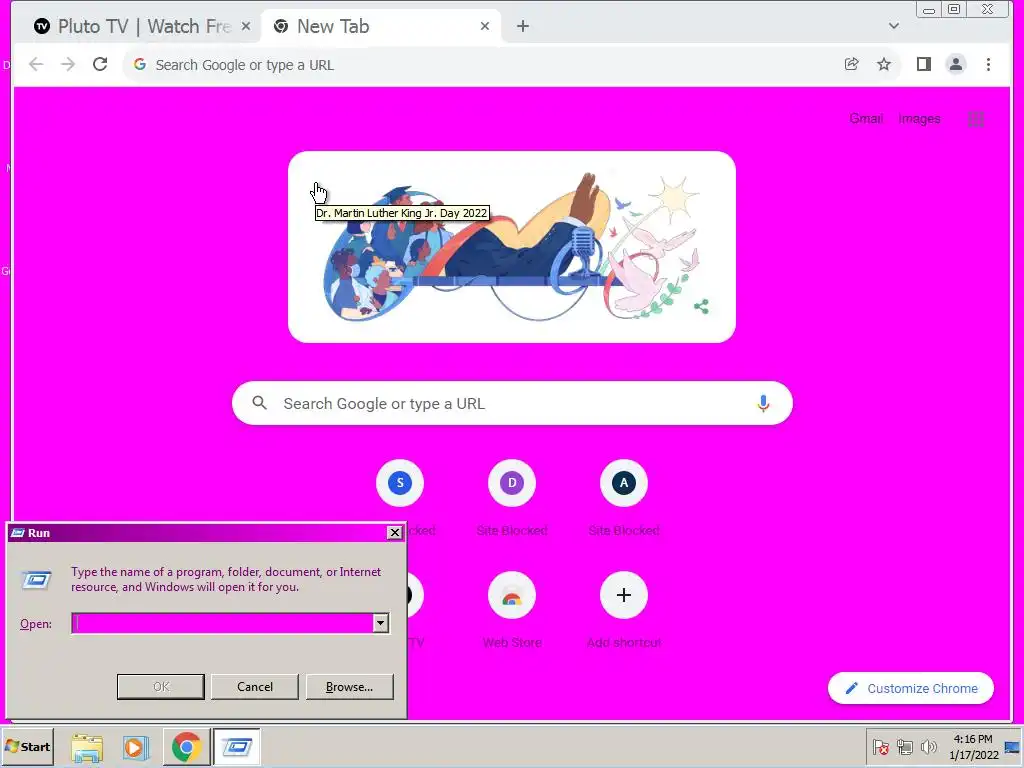This screenshot has height=768, width=1024.
Task: Click the Customize Chrome button
Action: pyautogui.click(x=911, y=688)
